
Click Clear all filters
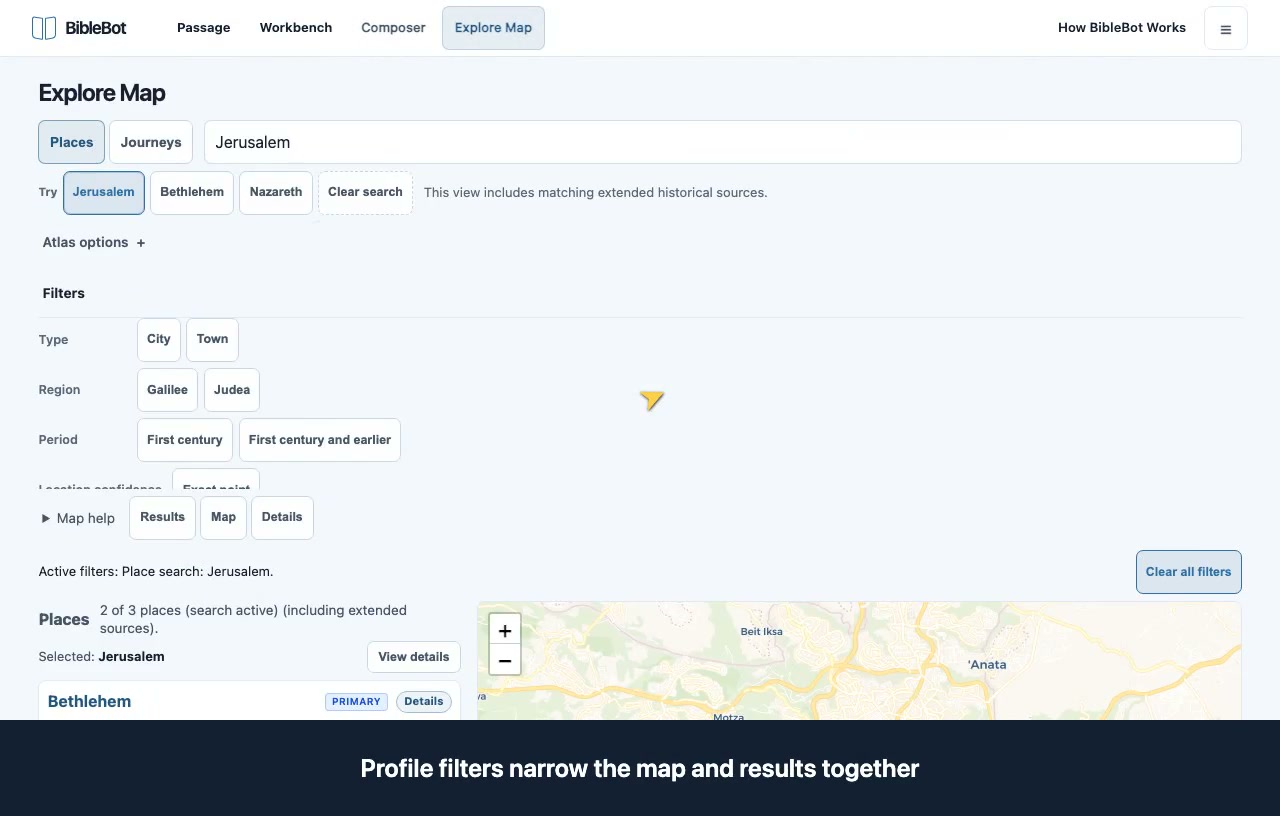pyautogui.click(x=1189, y=572)
